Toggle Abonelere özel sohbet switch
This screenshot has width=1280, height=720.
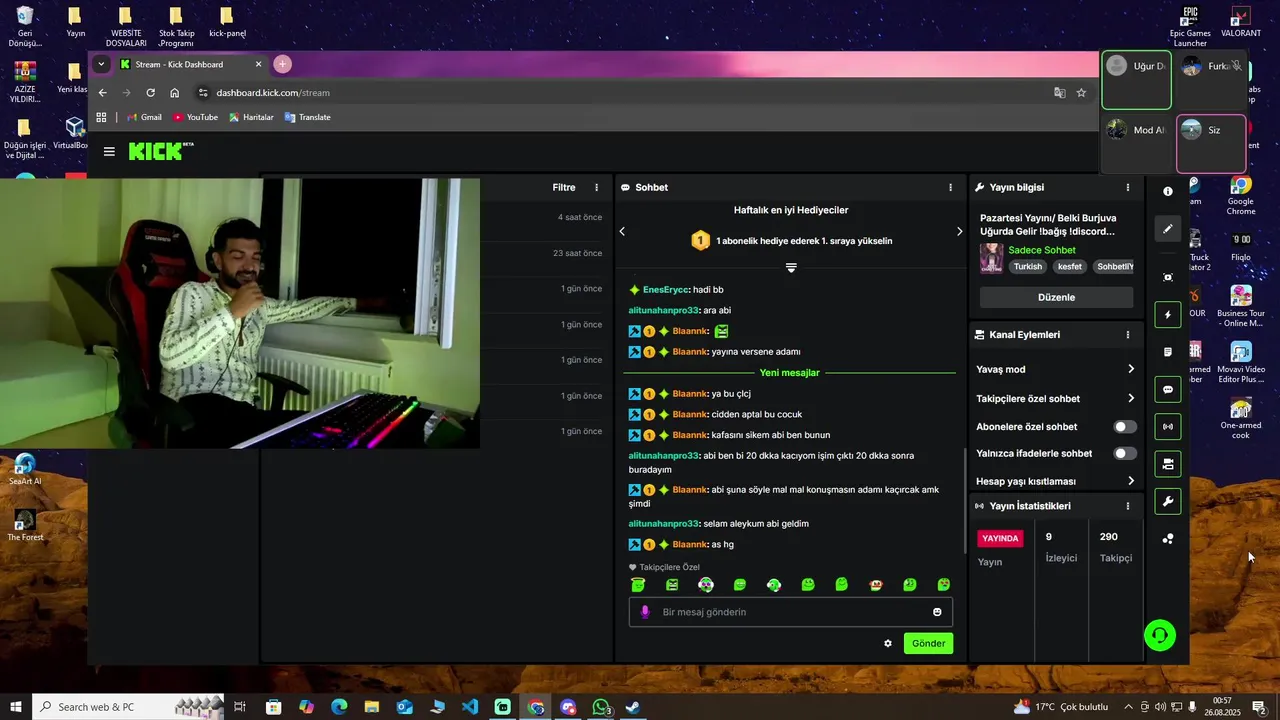coord(1125,427)
